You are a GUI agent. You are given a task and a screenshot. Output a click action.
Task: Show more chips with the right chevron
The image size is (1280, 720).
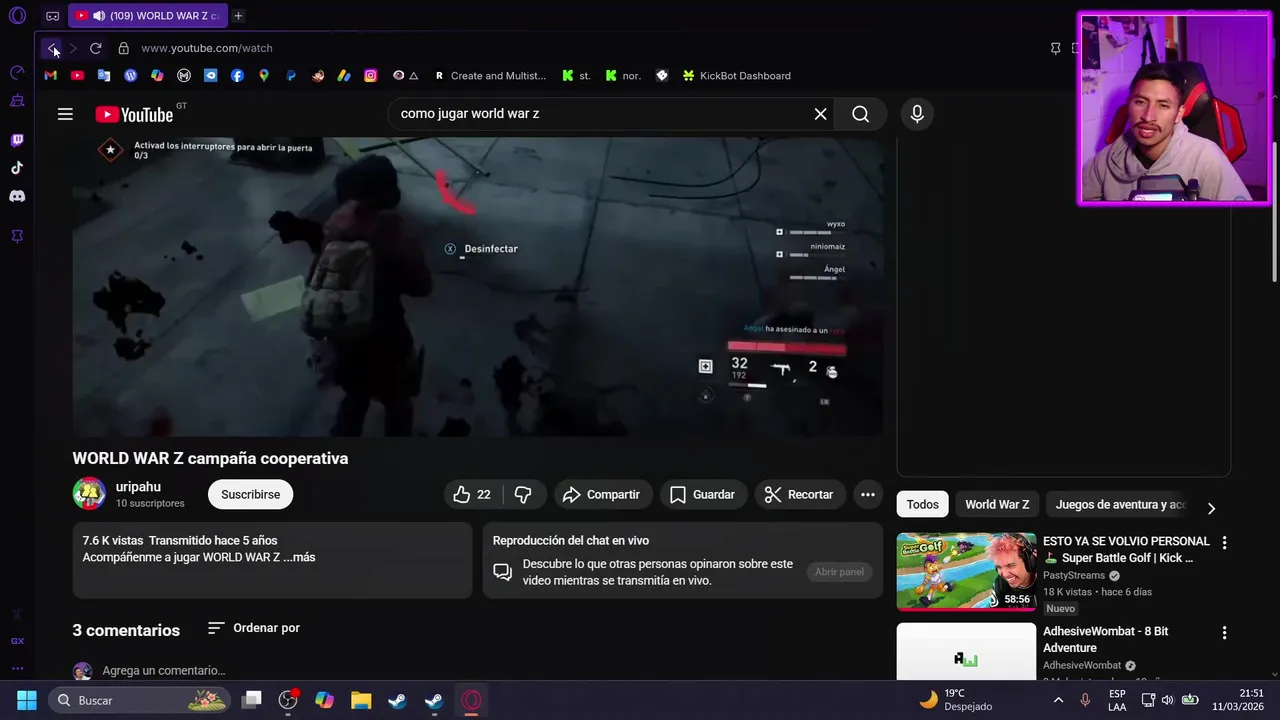(1211, 508)
